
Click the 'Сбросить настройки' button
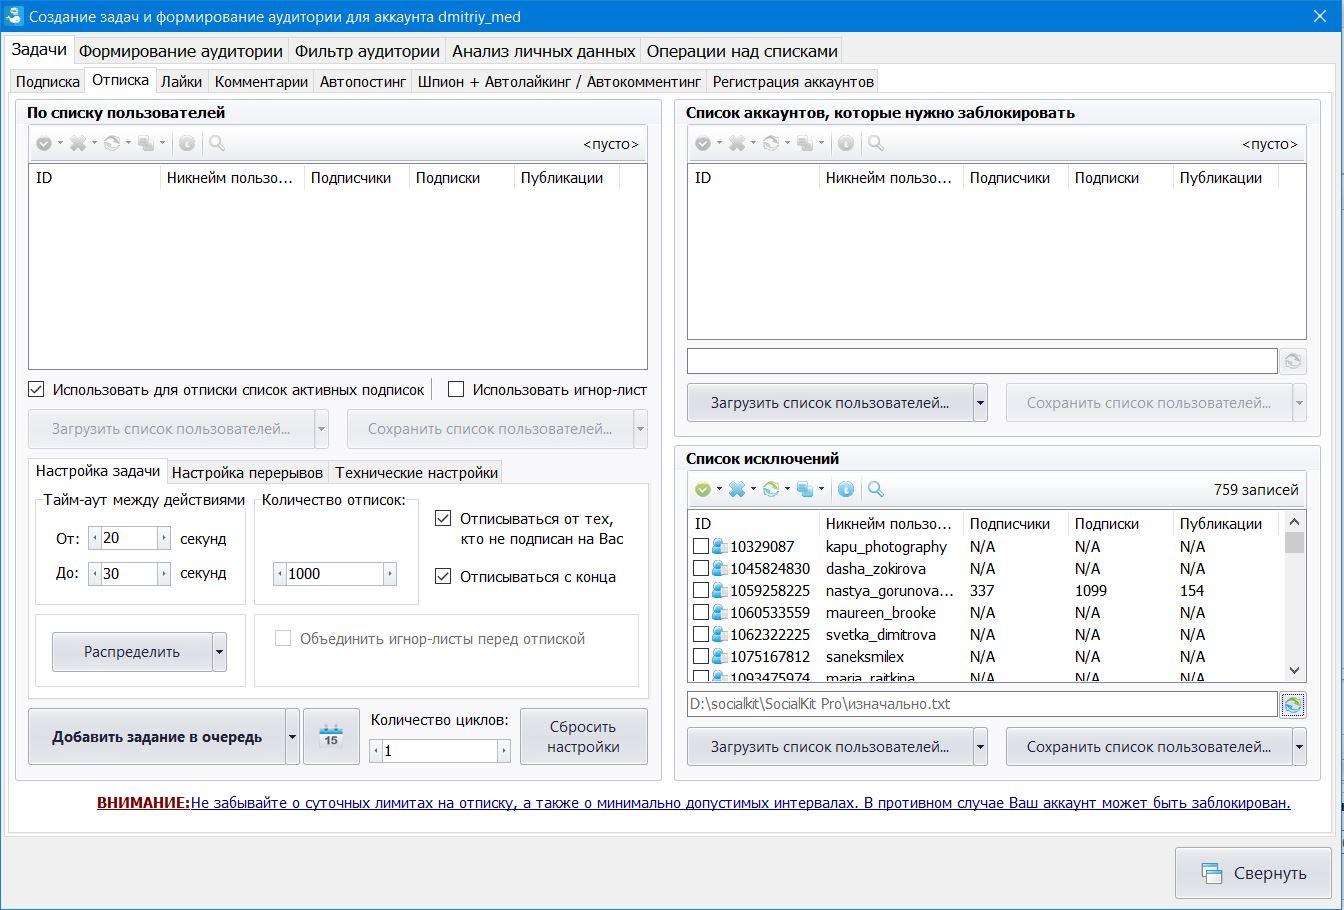click(583, 737)
